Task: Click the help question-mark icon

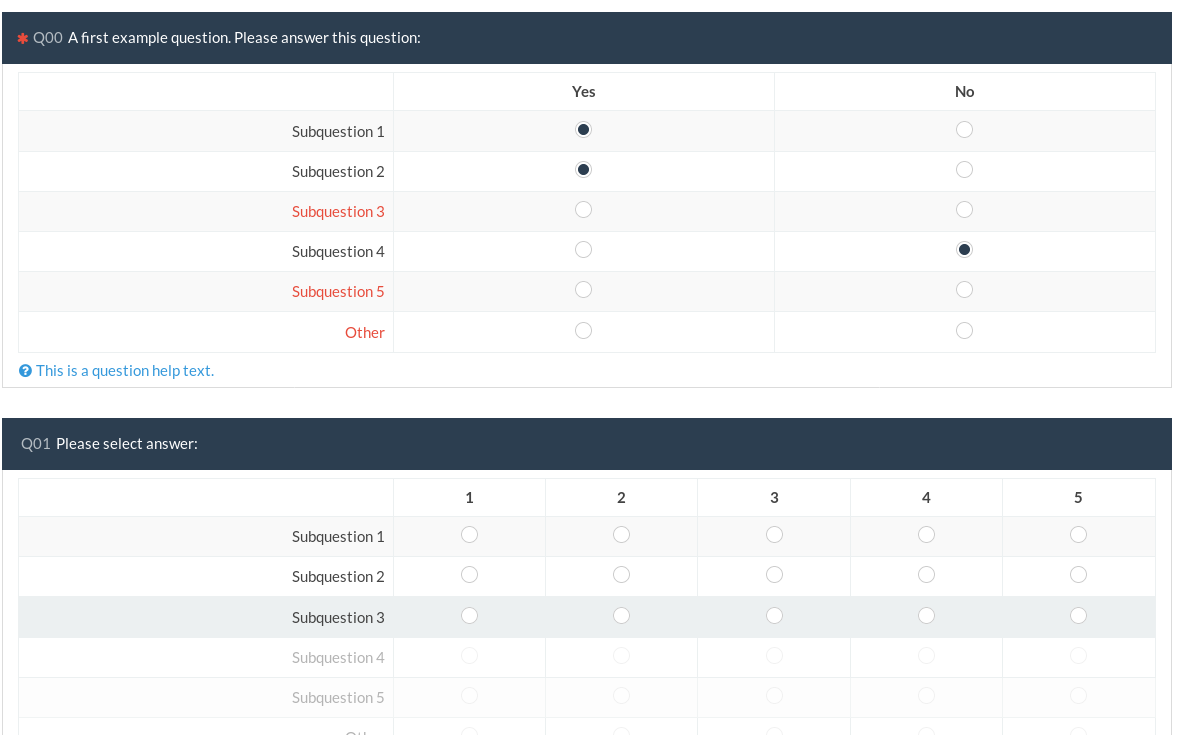Action: point(26,371)
